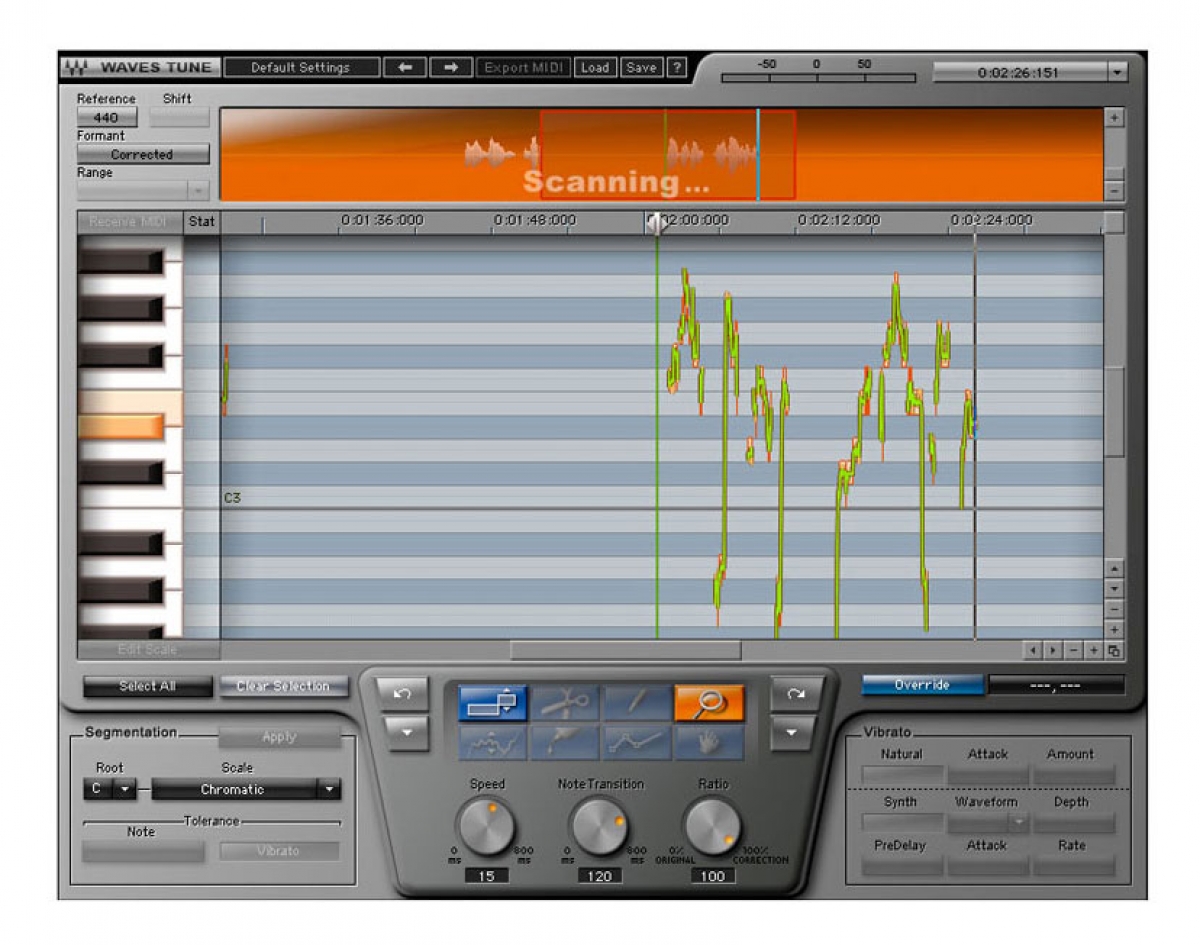Toggle the Formant Corrected button
This screenshot has height=945, width=1200.
click(143, 155)
